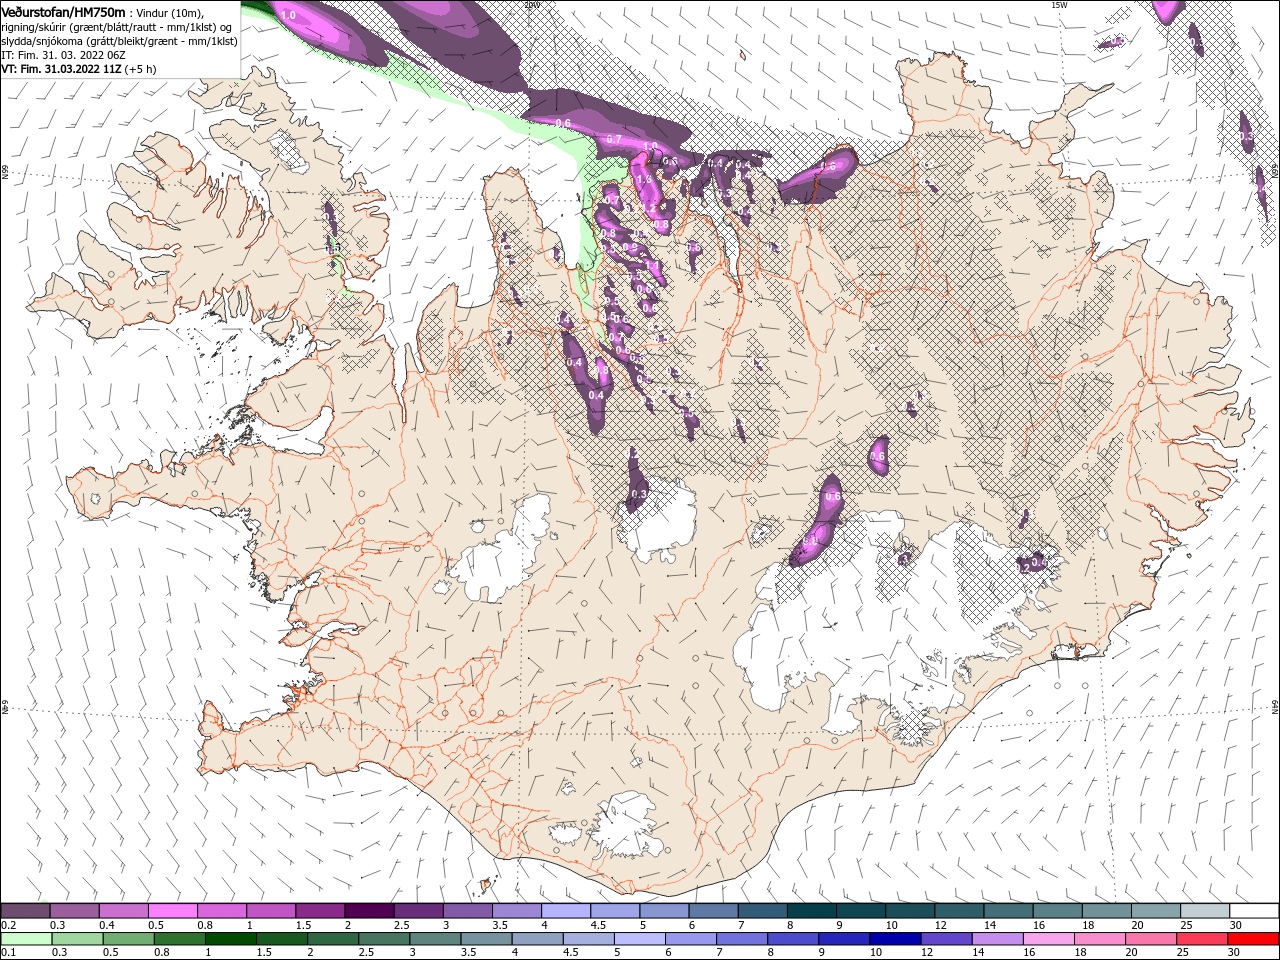Viewport: 1280px width, 960px height.
Task: Pick the white 30 snow legend swatch
Action: coord(1254,910)
